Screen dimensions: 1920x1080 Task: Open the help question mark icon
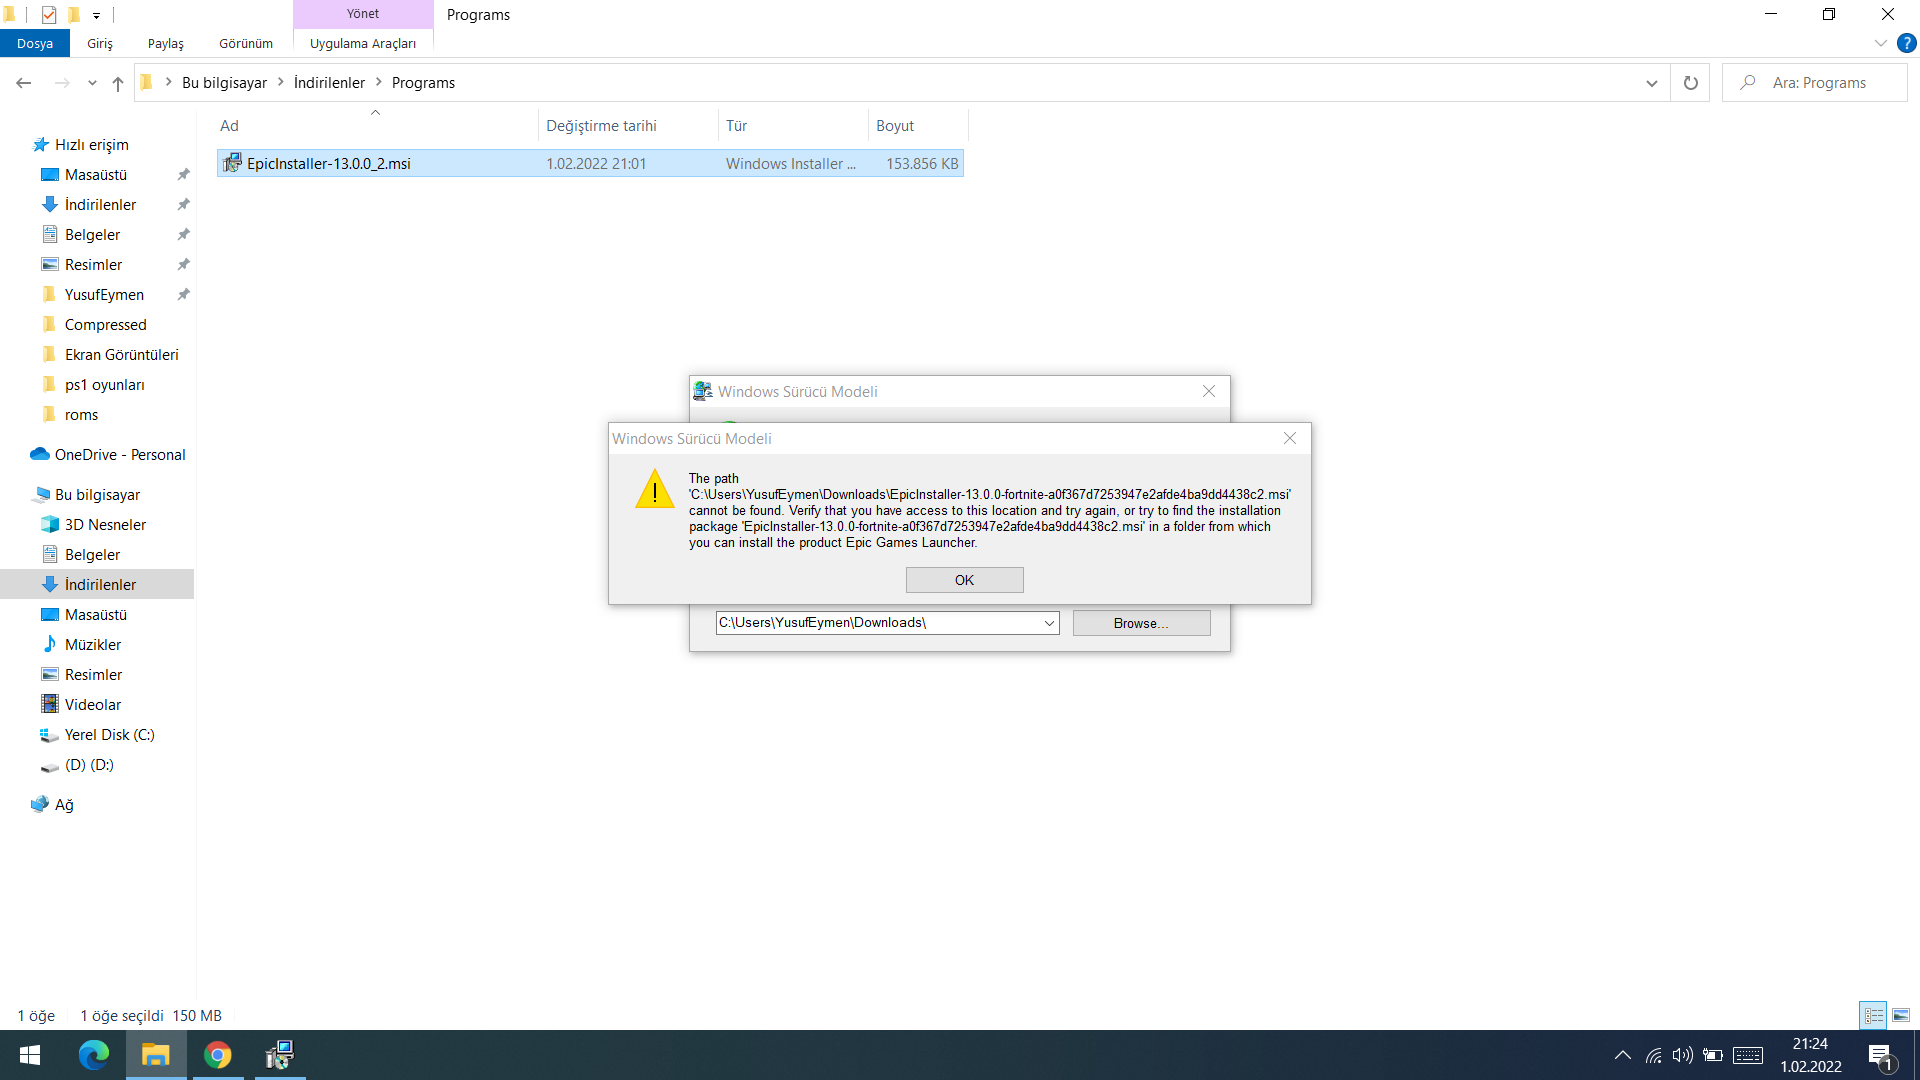pyautogui.click(x=1906, y=43)
